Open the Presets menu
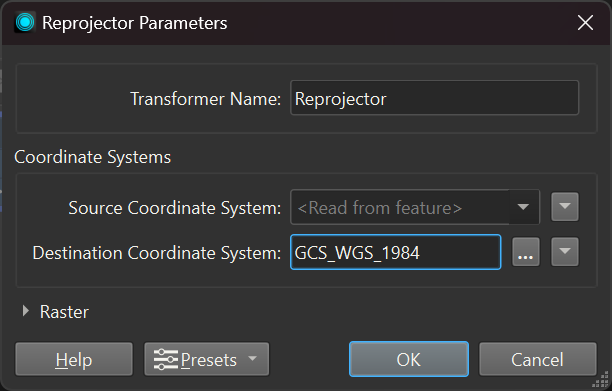The height and width of the screenshot is (391, 612). pos(206,359)
